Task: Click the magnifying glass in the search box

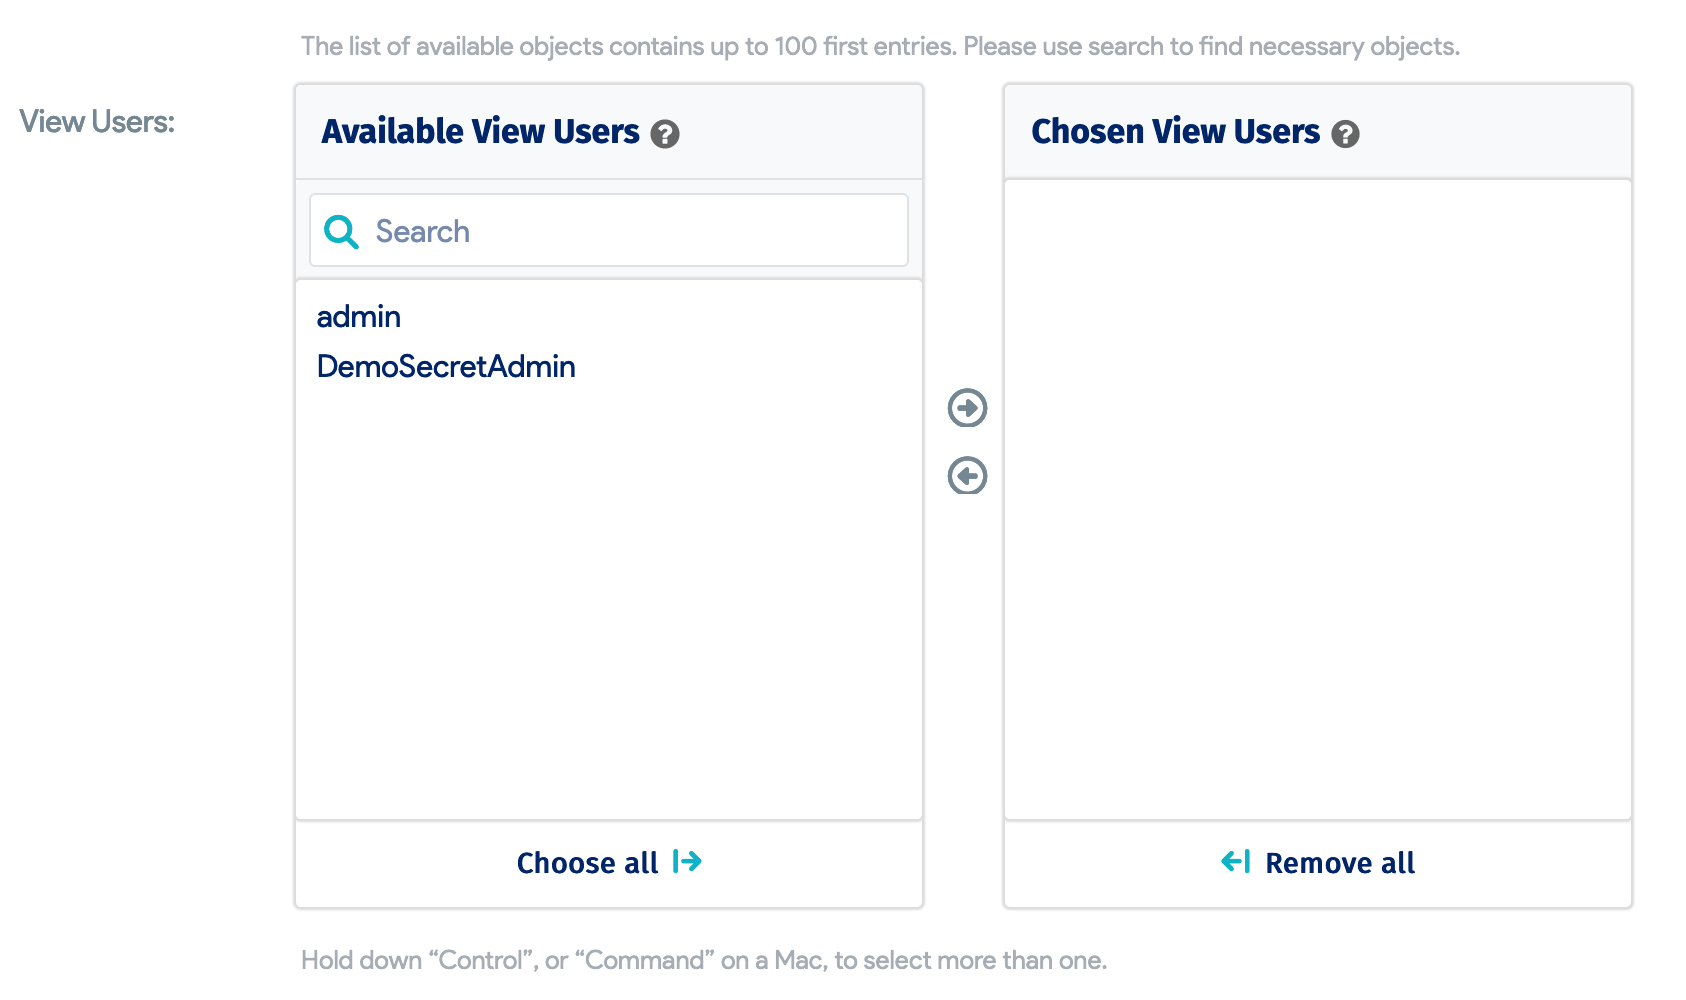Action: pyautogui.click(x=340, y=231)
